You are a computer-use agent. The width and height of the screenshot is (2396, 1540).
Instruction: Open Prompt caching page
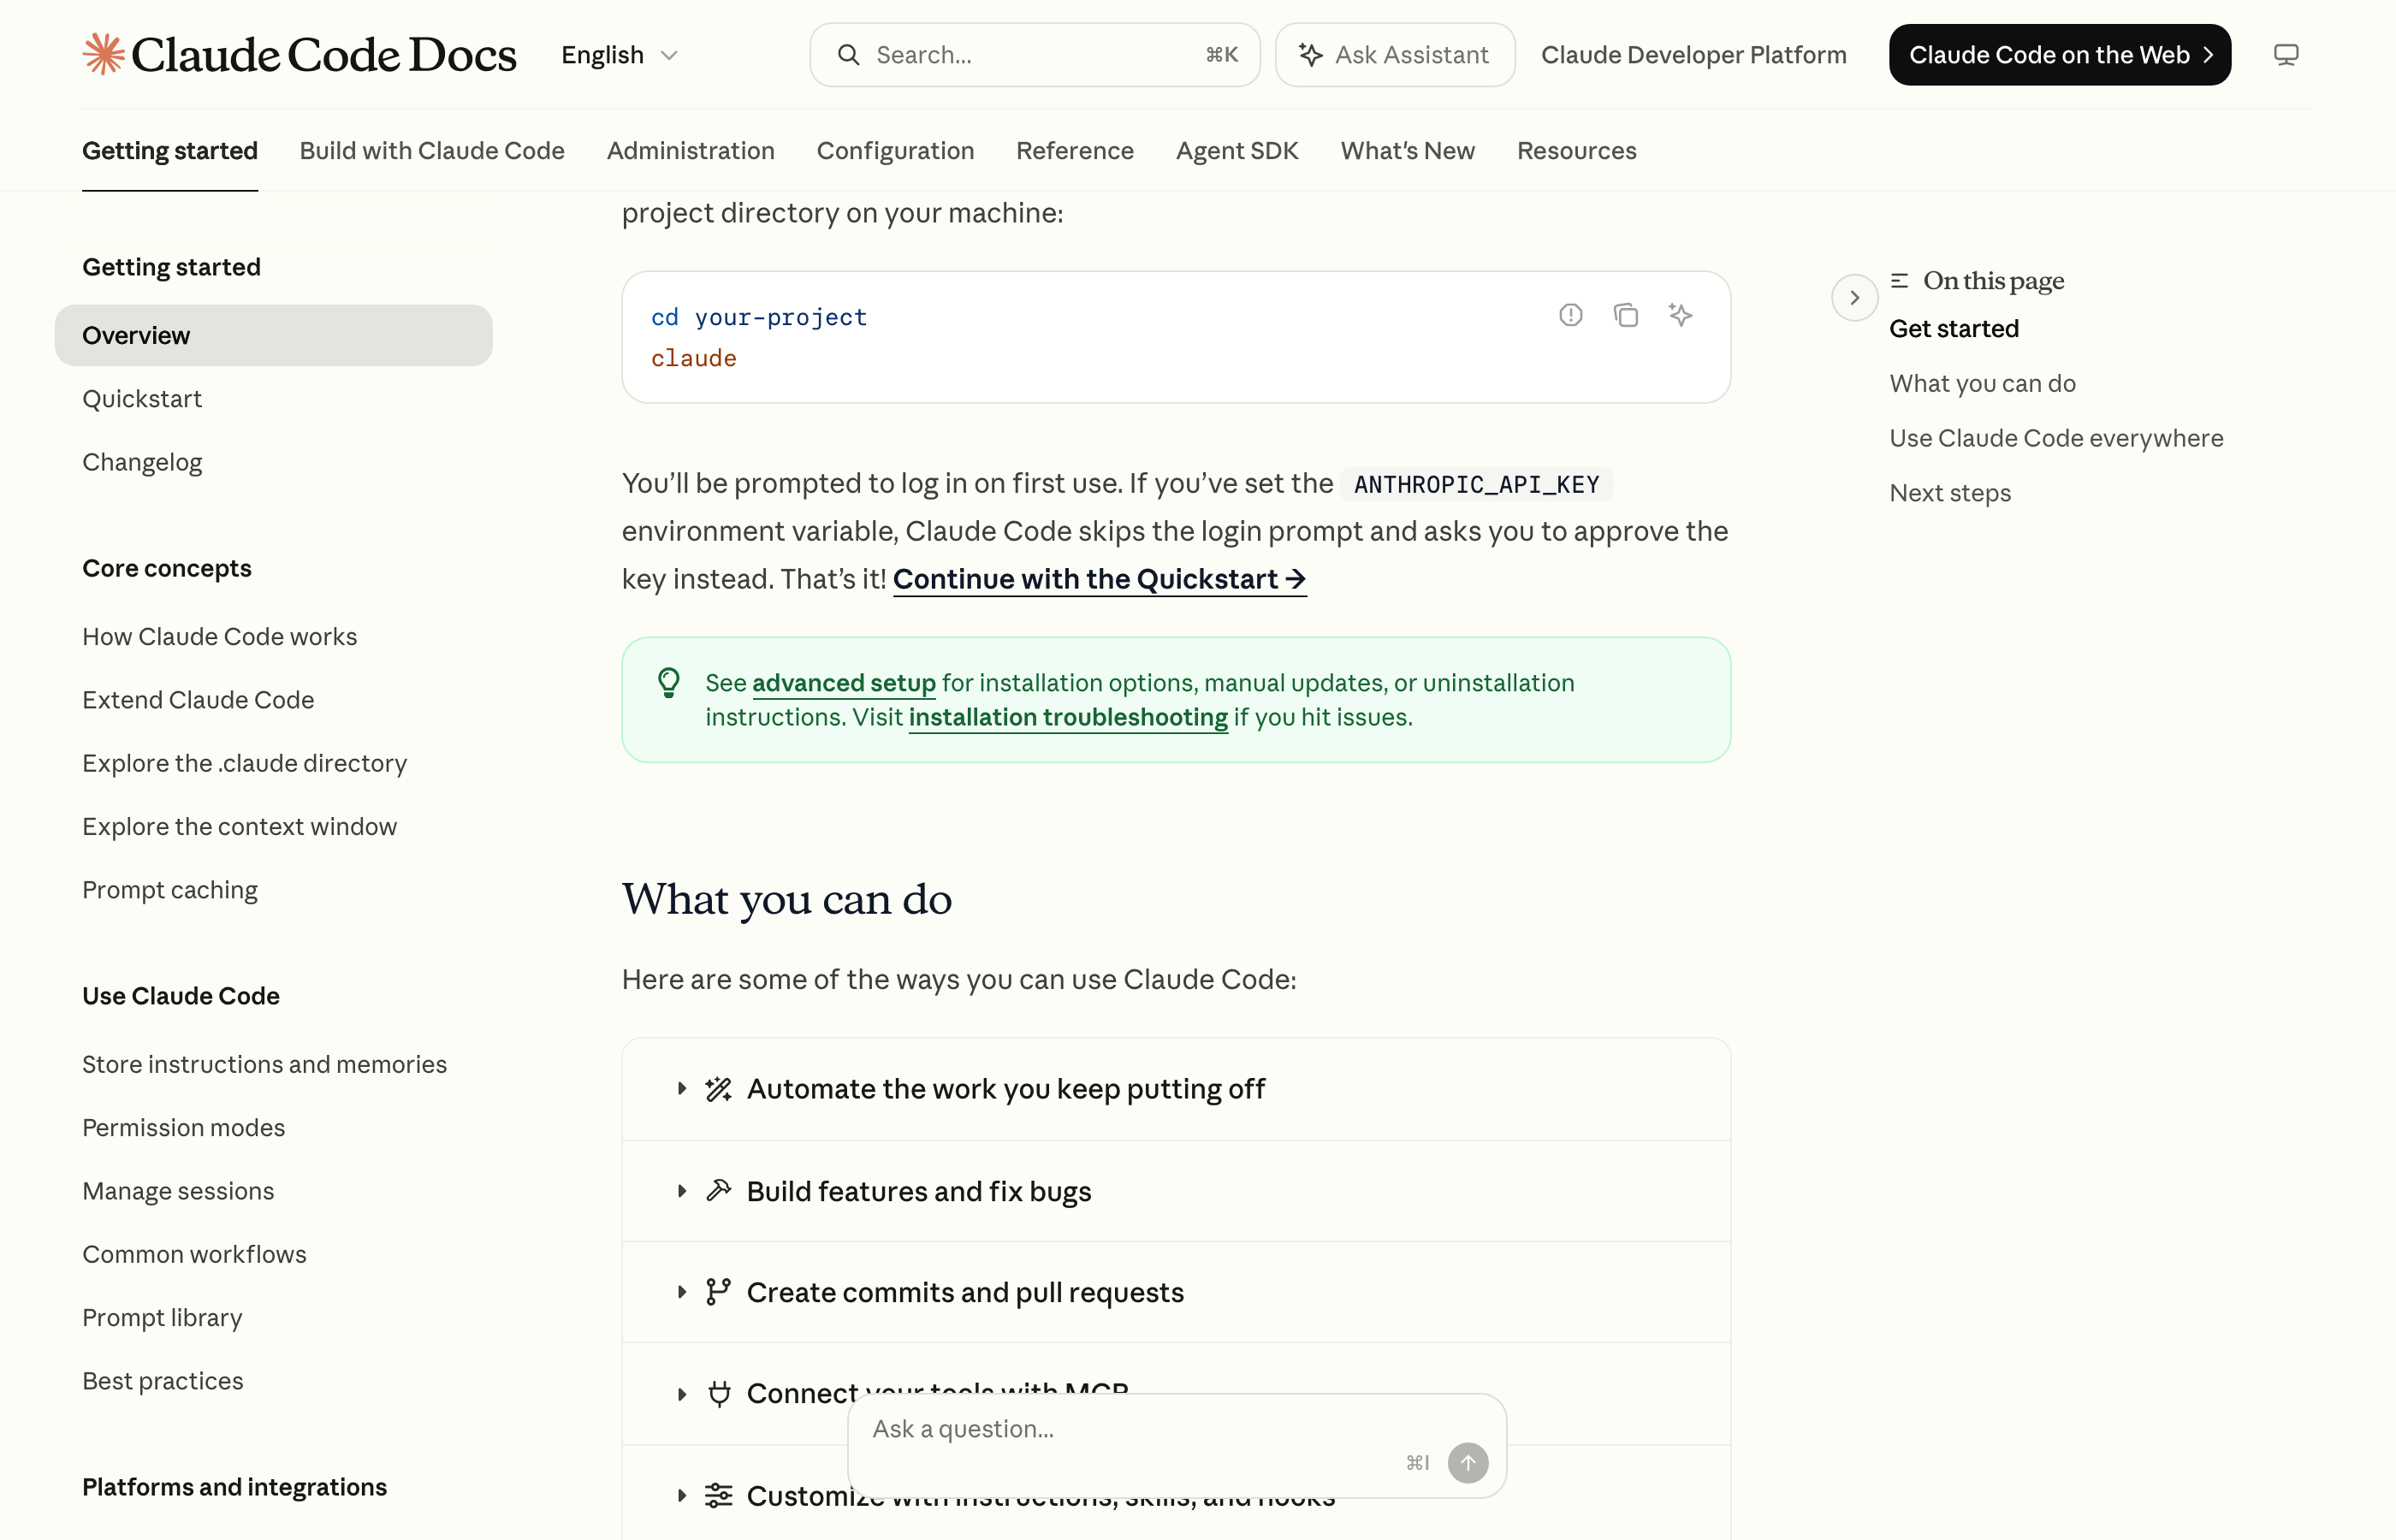point(170,890)
